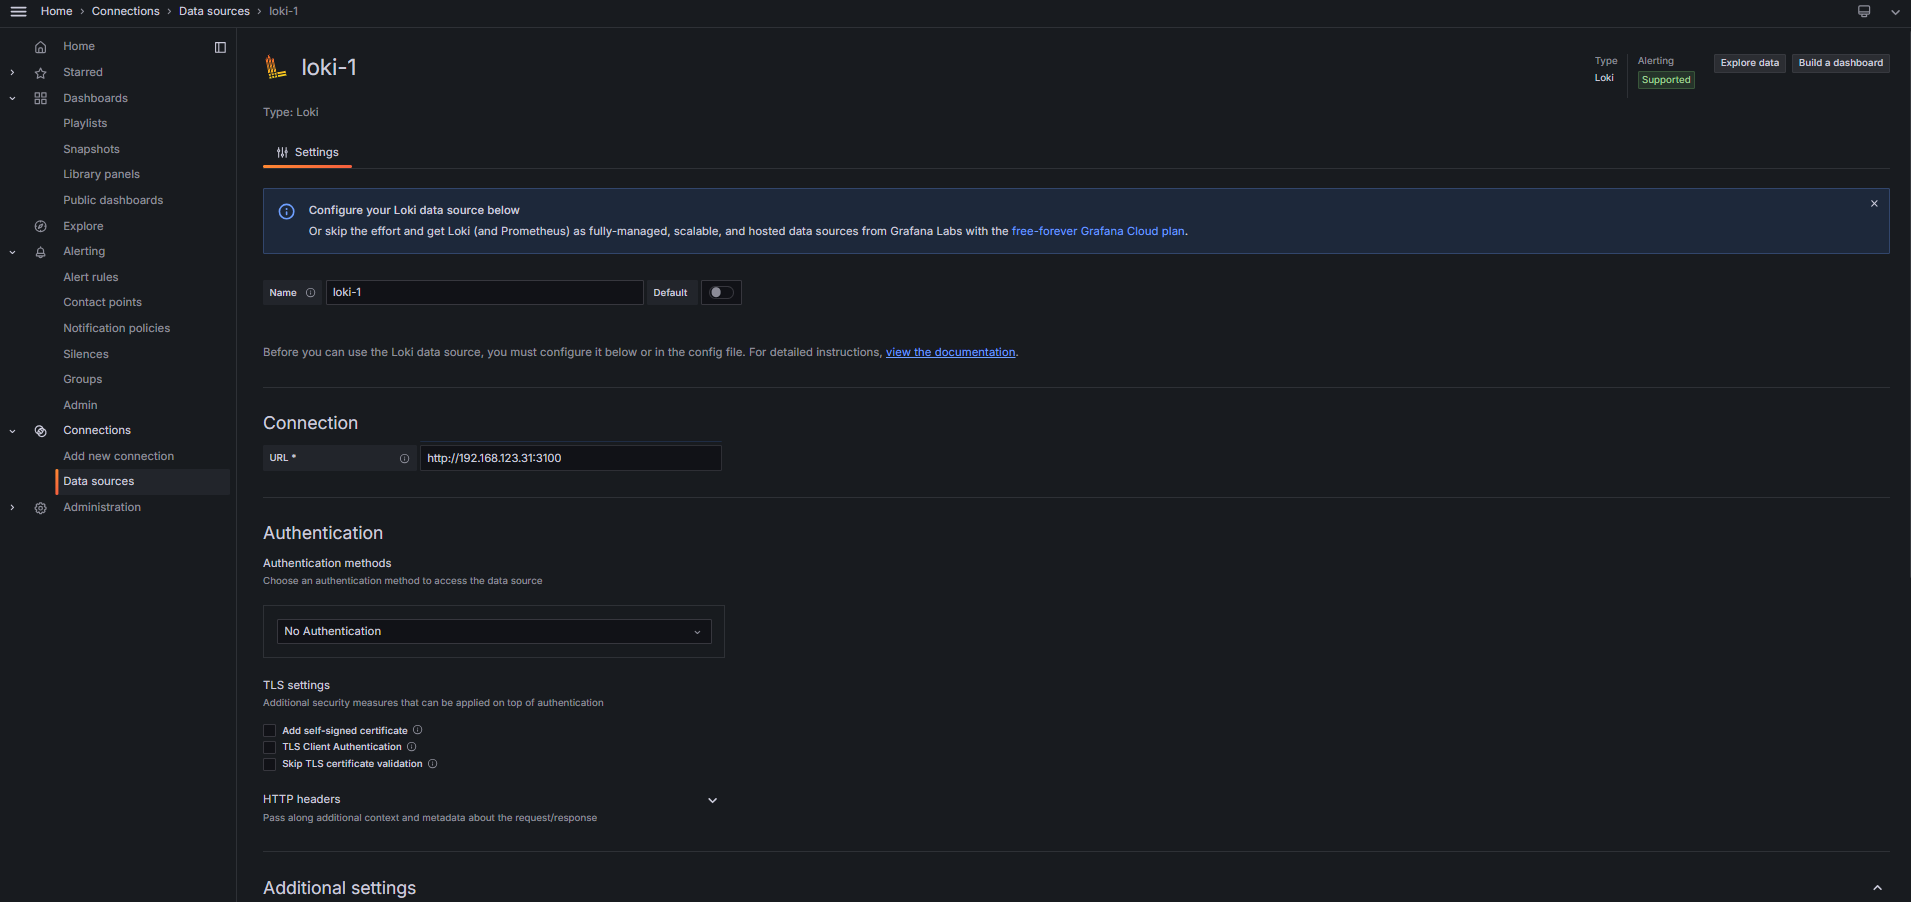
Task: Open the top-right chevron dropdown
Action: pyautogui.click(x=1895, y=12)
